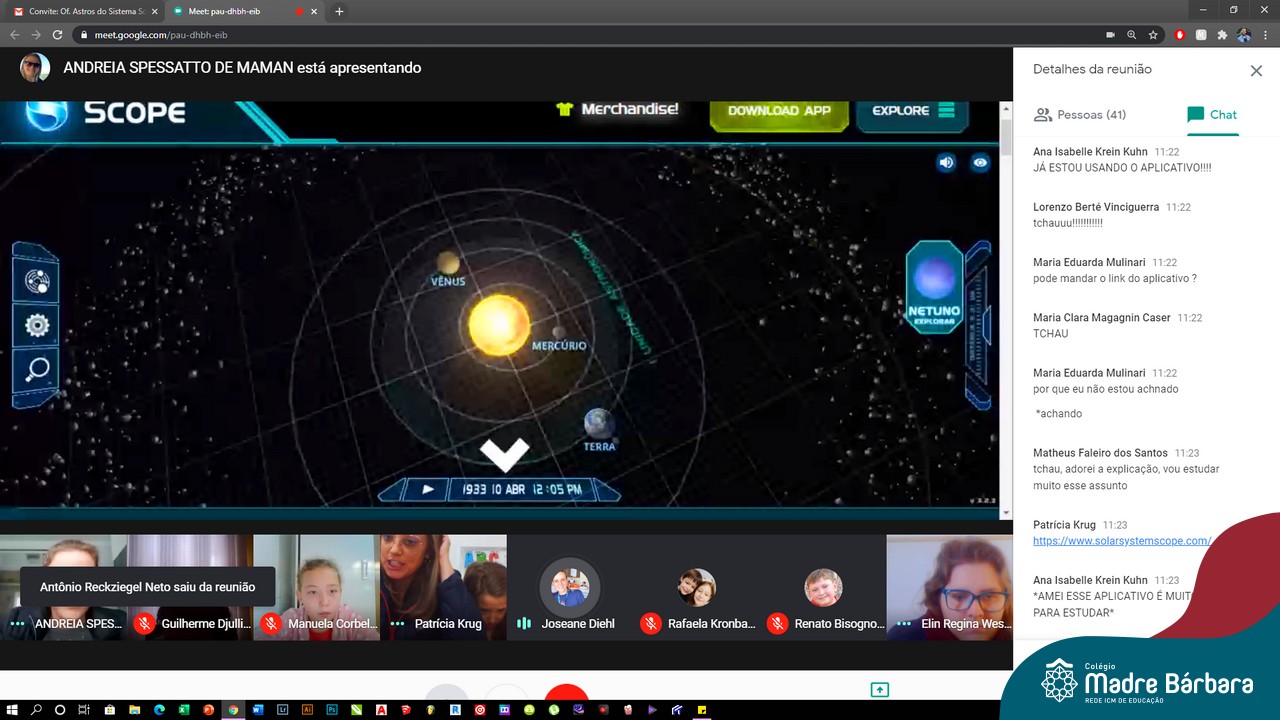Screen dimensions: 1280x720
Task: Open the Windows Start menu
Action: click(x=12, y=710)
